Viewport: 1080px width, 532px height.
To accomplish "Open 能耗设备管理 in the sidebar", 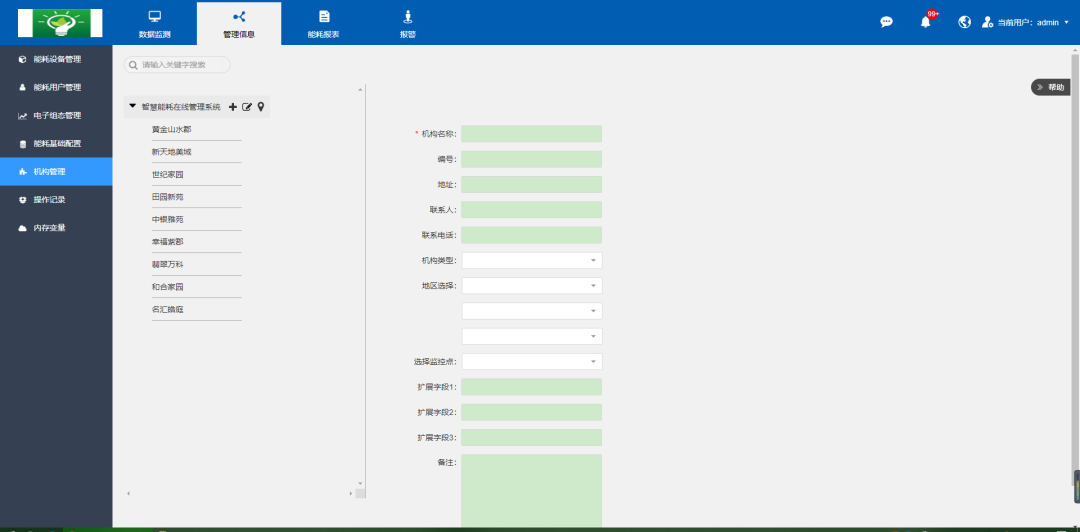I will pyautogui.click(x=56, y=59).
